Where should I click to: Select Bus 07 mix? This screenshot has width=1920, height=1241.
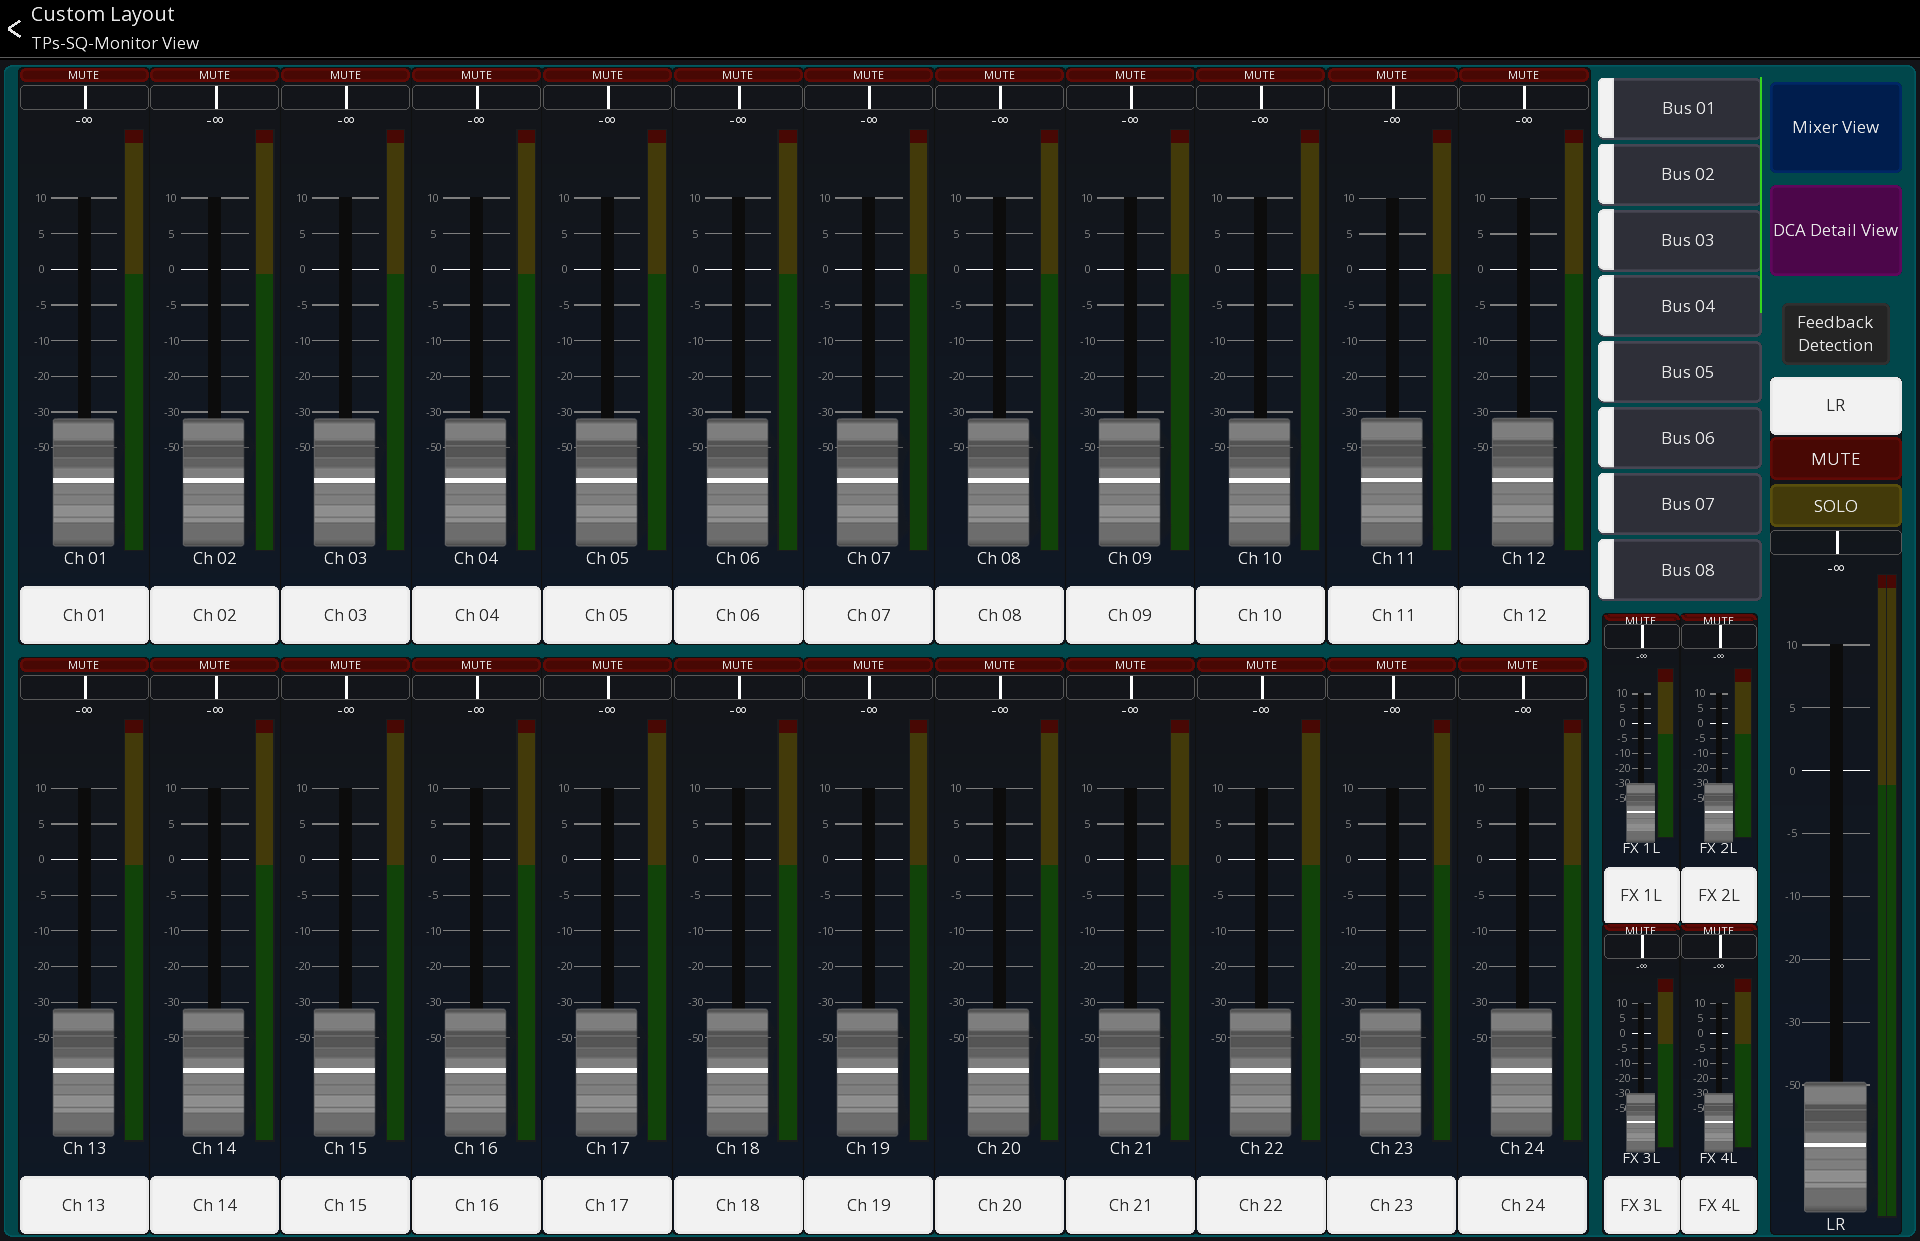coord(1680,504)
